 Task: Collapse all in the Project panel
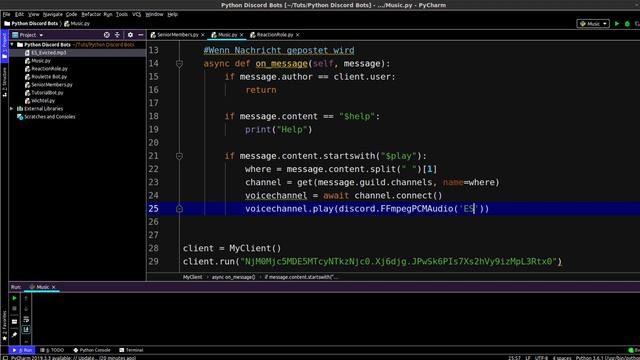(x=117, y=35)
